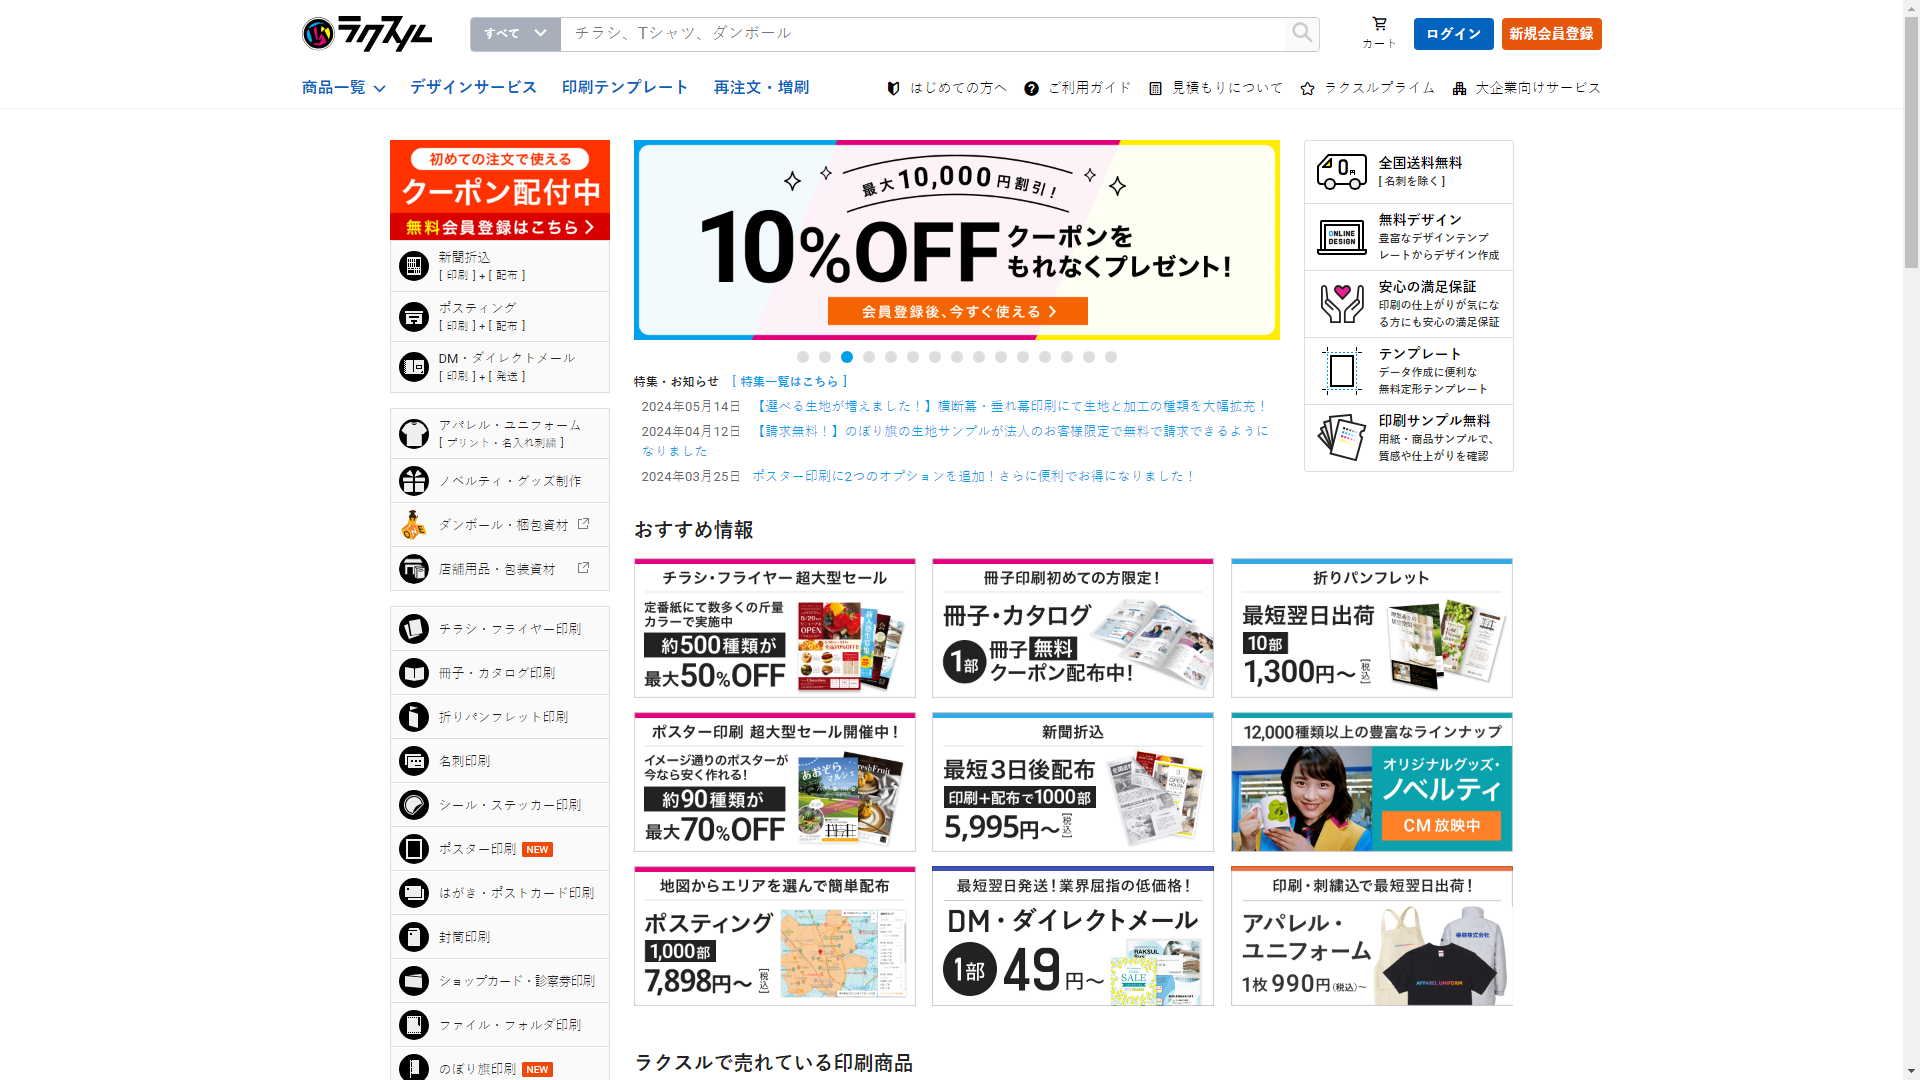Open the shopping cart icon
1920x1080 pixels.
pyautogui.click(x=1379, y=24)
